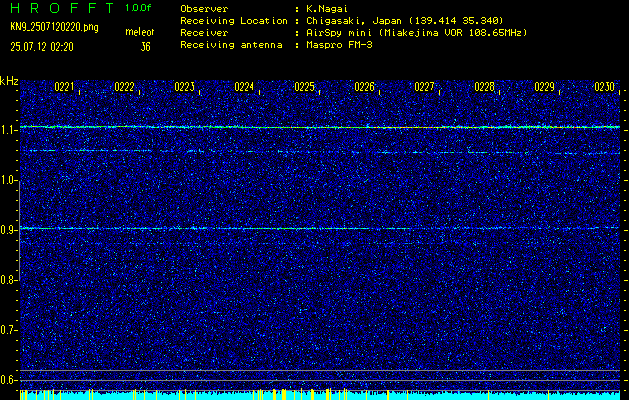Click location Chigasaki, Japan coordinates
The image size is (629, 400).
(405, 21)
